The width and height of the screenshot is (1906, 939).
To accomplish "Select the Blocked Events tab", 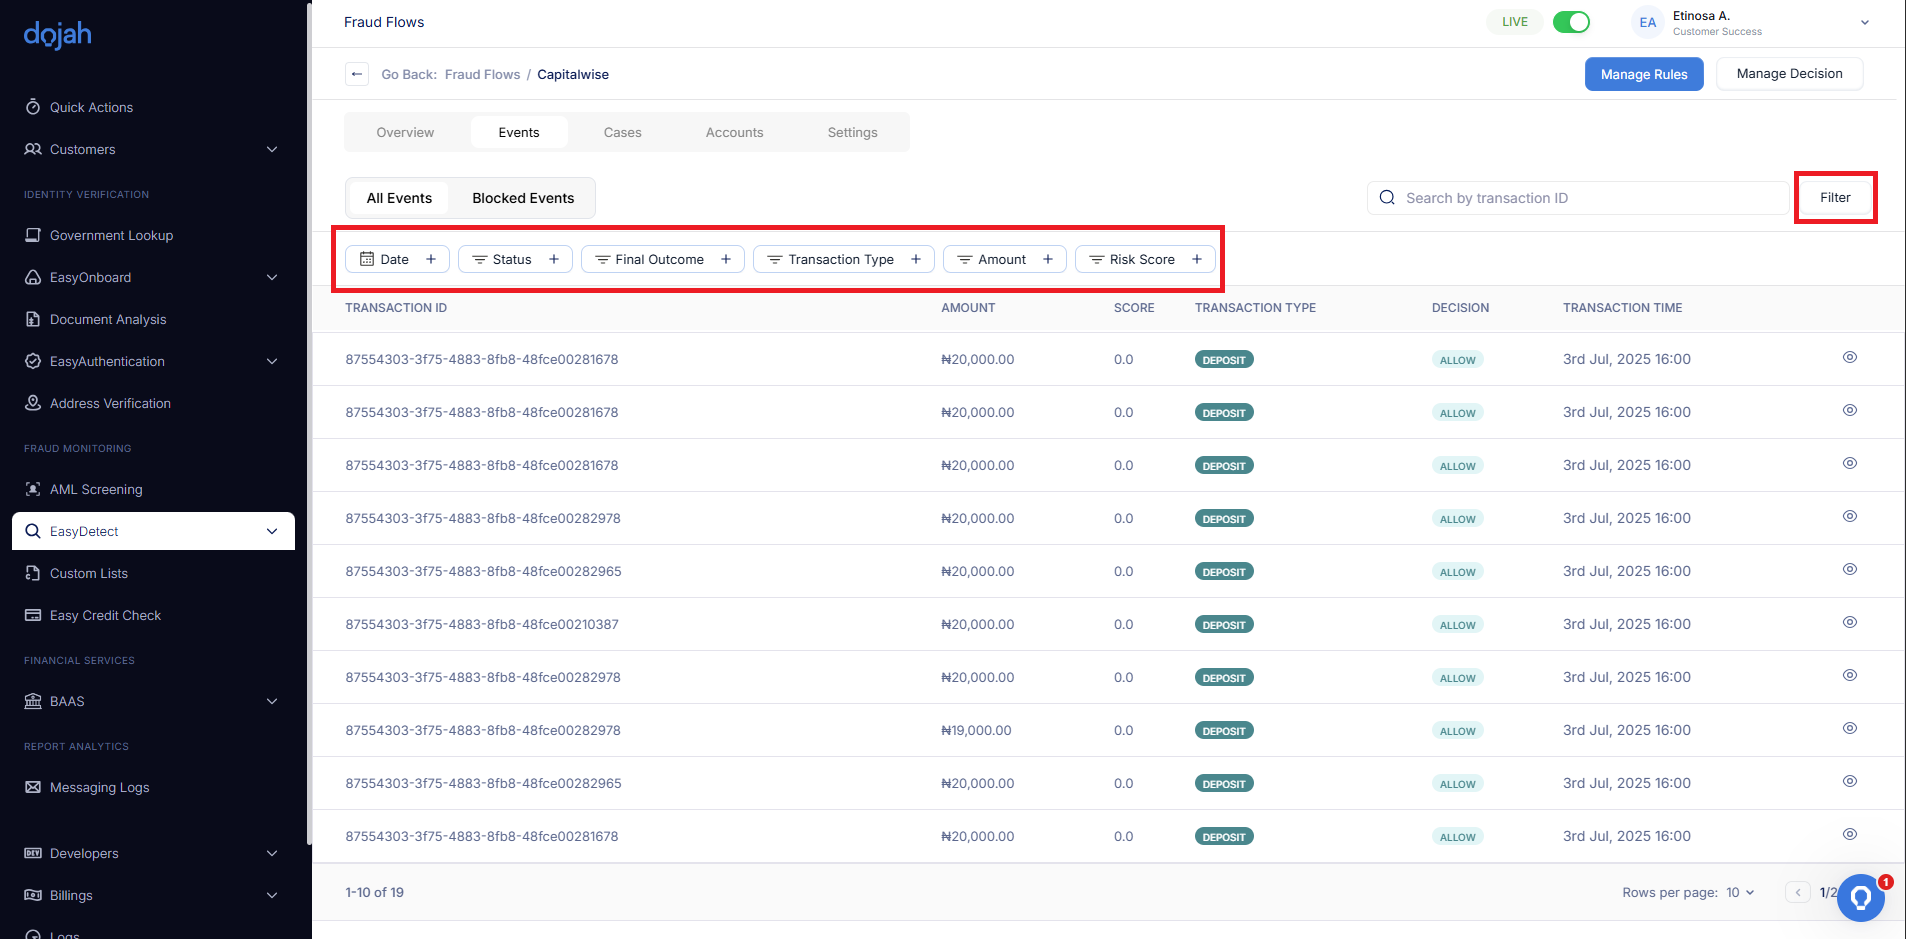I will (523, 198).
